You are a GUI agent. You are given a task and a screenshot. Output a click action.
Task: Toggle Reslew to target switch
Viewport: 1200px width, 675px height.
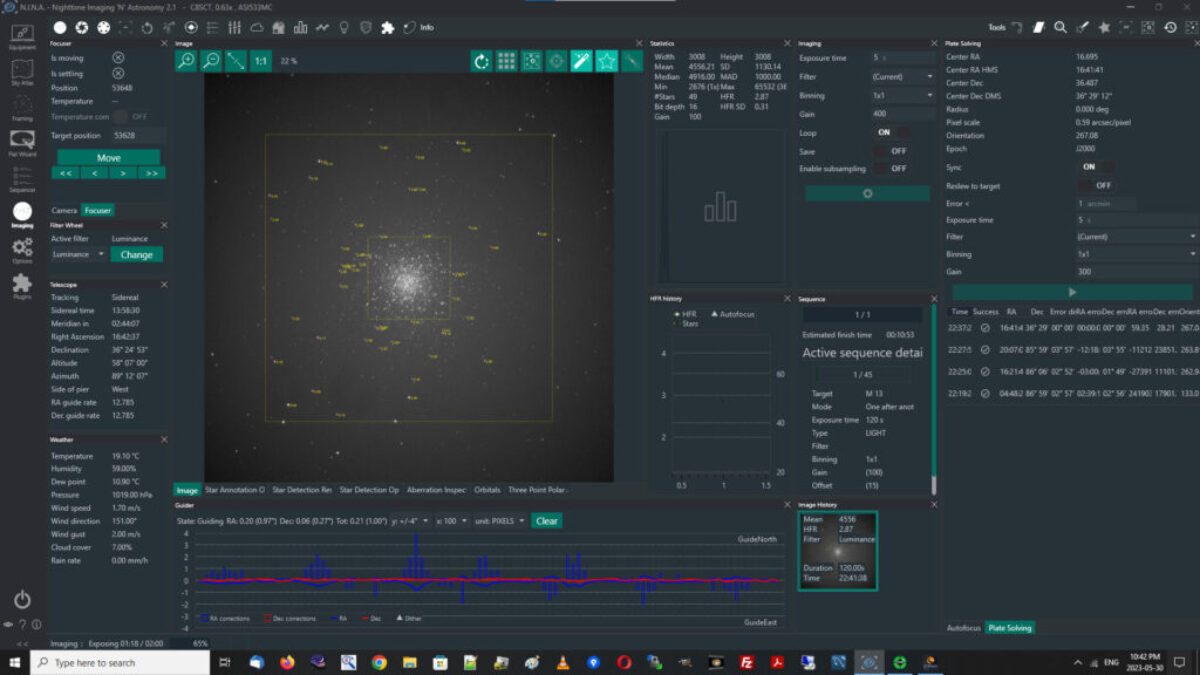click(x=1095, y=185)
